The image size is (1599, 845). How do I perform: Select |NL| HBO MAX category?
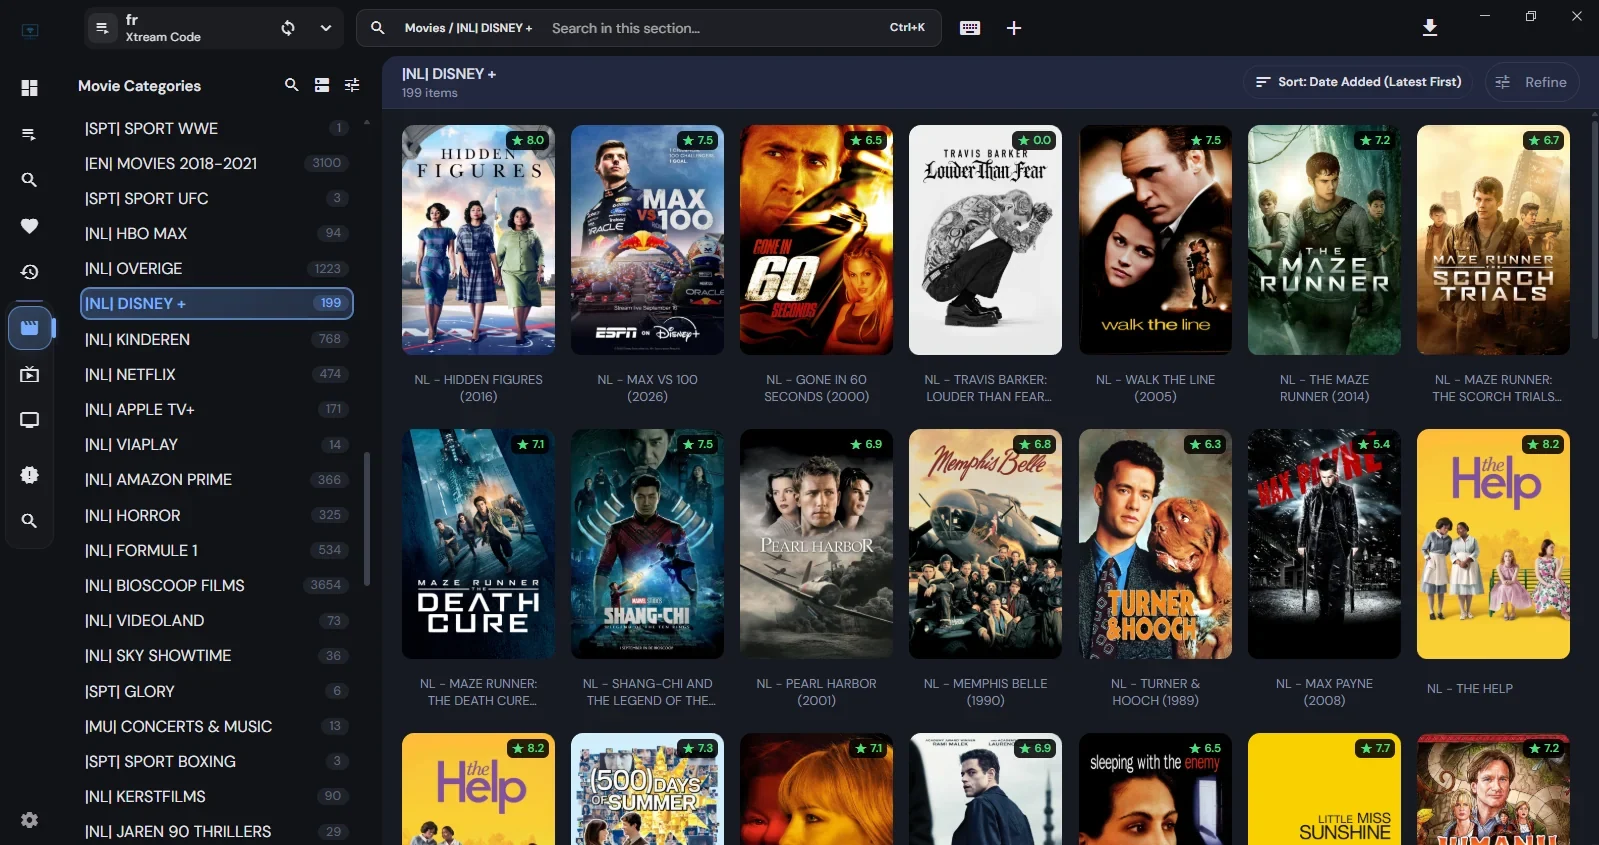216,233
